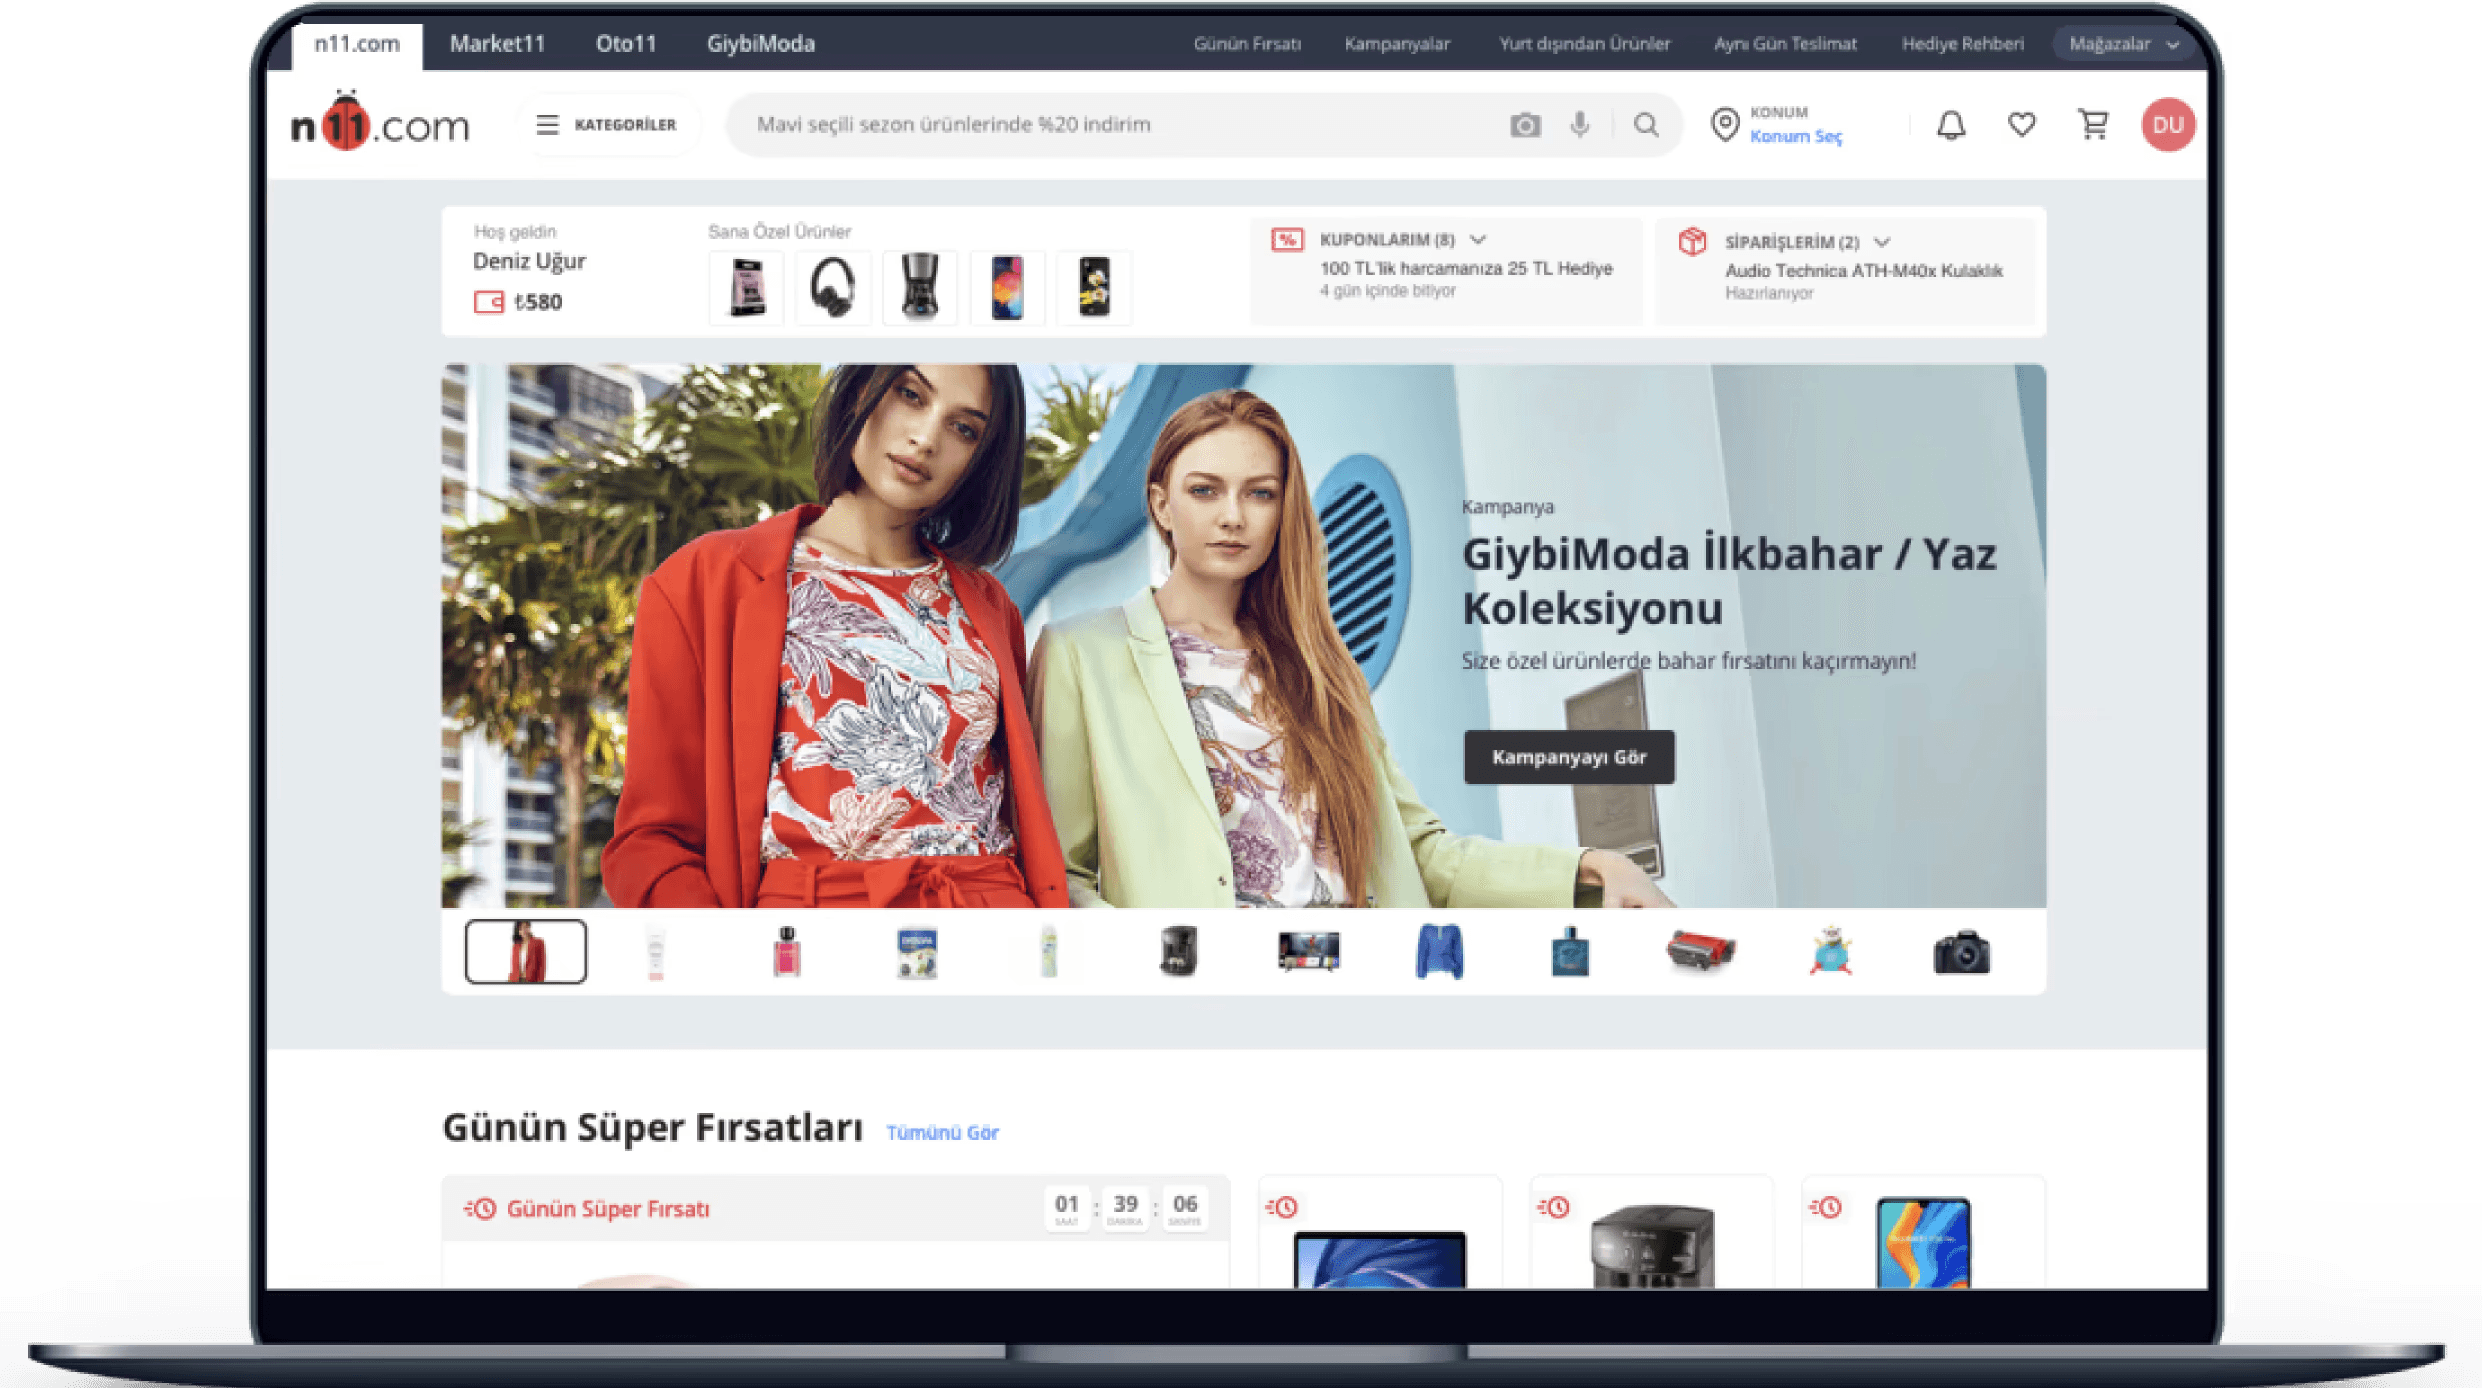
Task: Switch to the GiybiModa tab
Action: (x=761, y=44)
